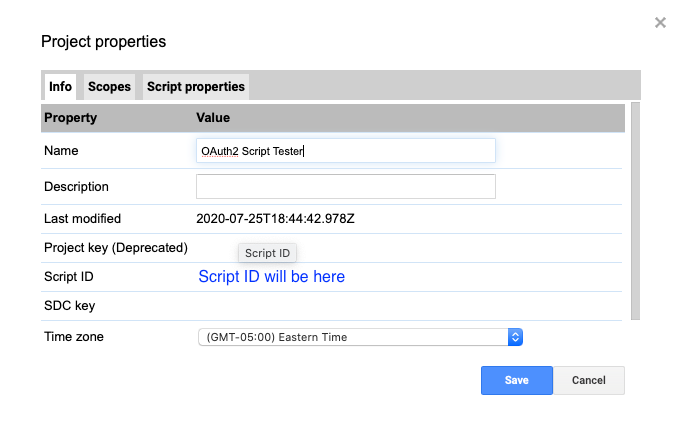Open the Scopes tab
Image resolution: width=678 pixels, height=424 pixels.
[109, 86]
